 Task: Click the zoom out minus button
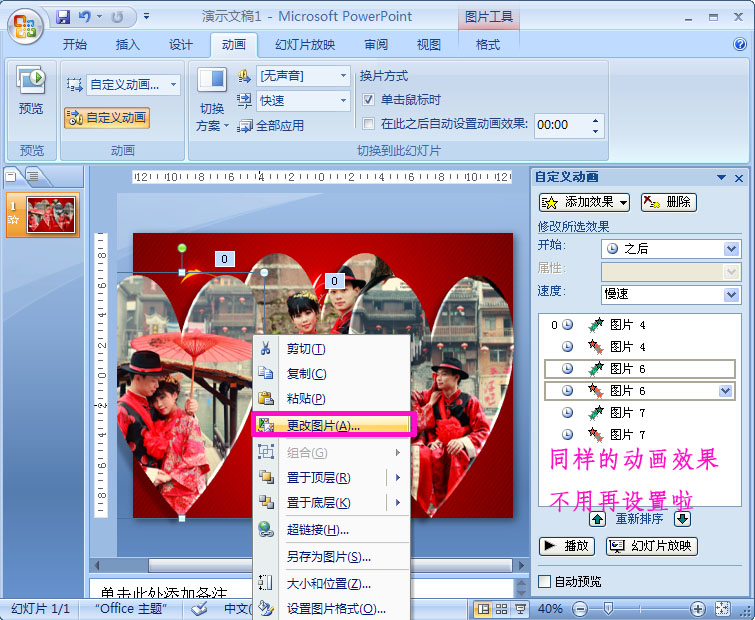pos(580,609)
